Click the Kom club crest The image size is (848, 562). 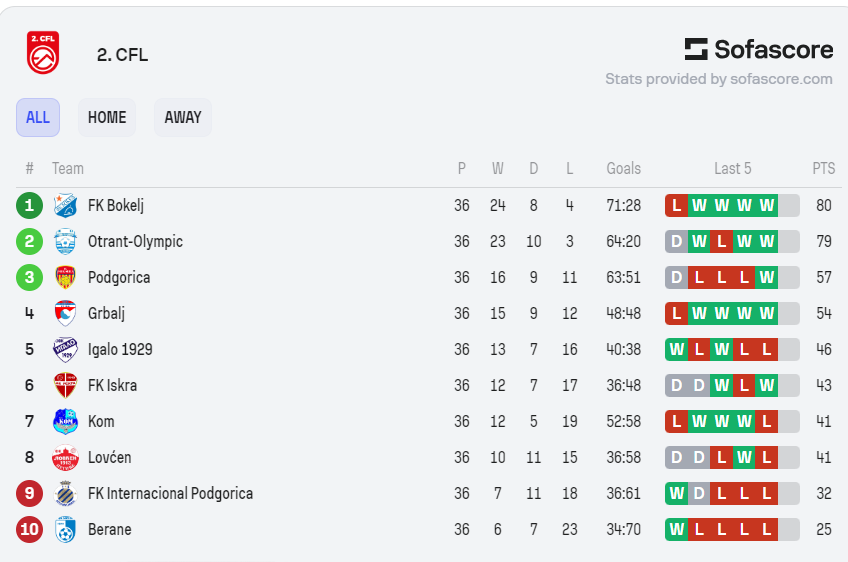click(65, 421)
